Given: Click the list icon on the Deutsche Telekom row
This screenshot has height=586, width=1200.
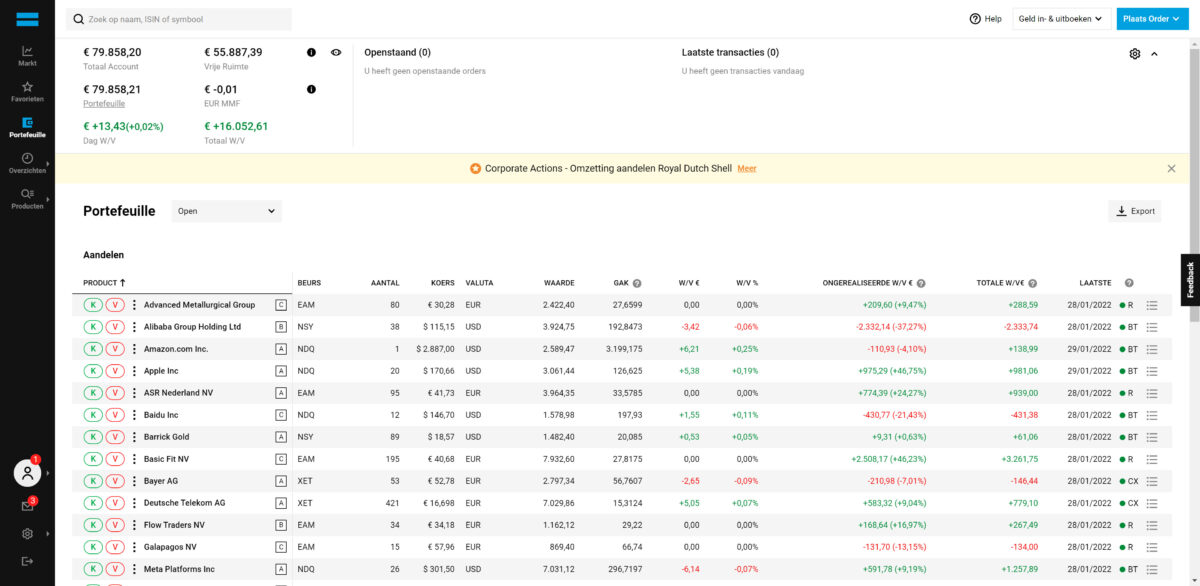Looking at the screenshot, I should click(1152, 503).
